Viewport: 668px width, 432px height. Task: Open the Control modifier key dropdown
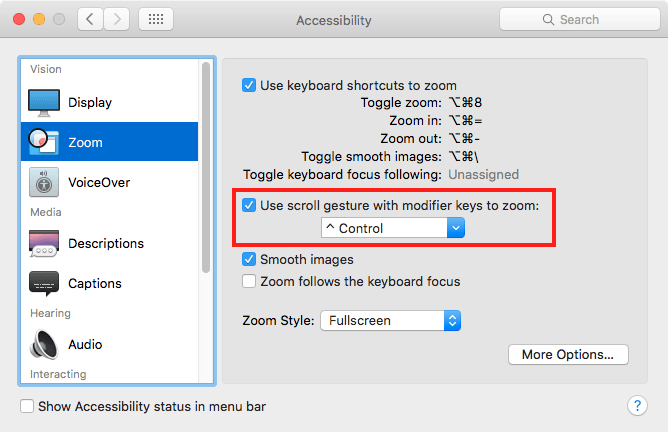(x=392, y=229)
